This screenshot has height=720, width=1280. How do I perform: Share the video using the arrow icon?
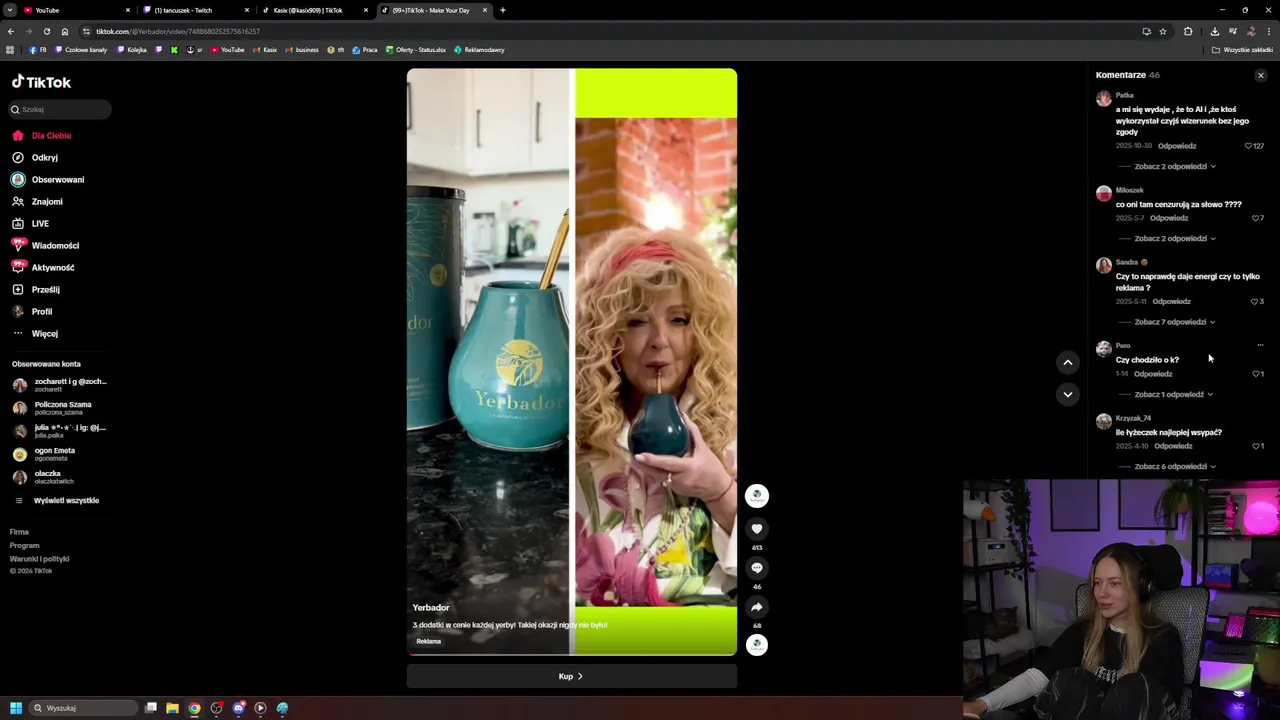(757, 607)
